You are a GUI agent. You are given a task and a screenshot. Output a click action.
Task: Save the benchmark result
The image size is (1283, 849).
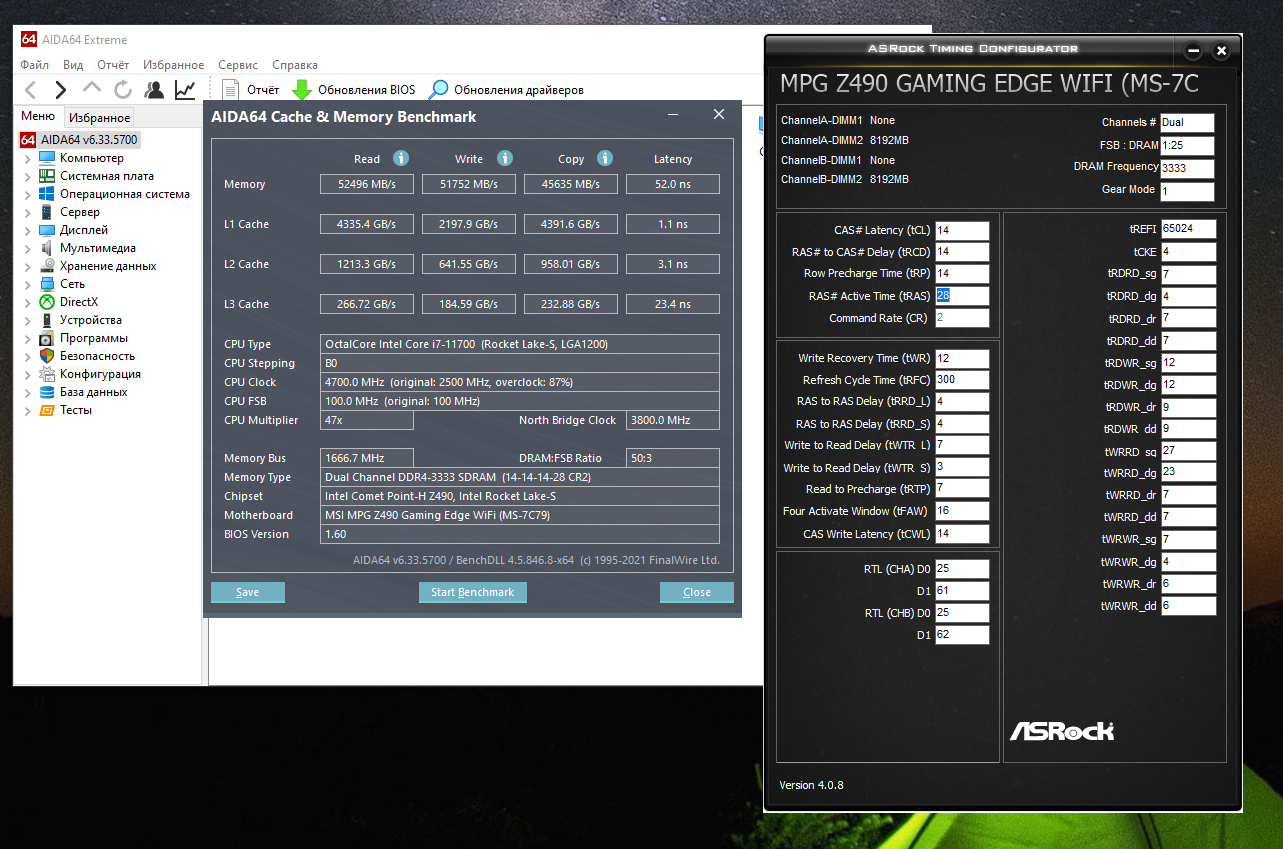pos(248,592)
